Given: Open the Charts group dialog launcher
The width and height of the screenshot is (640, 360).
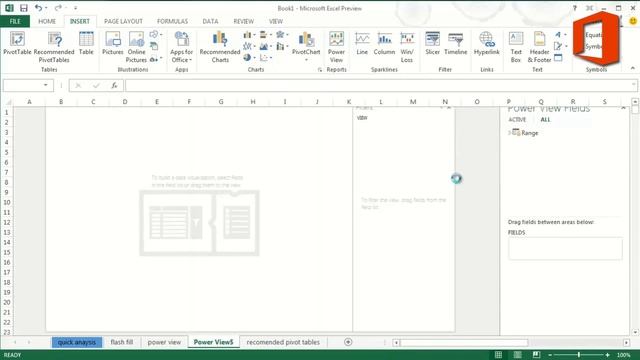Looking at the screenshot, I should coord(320,70).
